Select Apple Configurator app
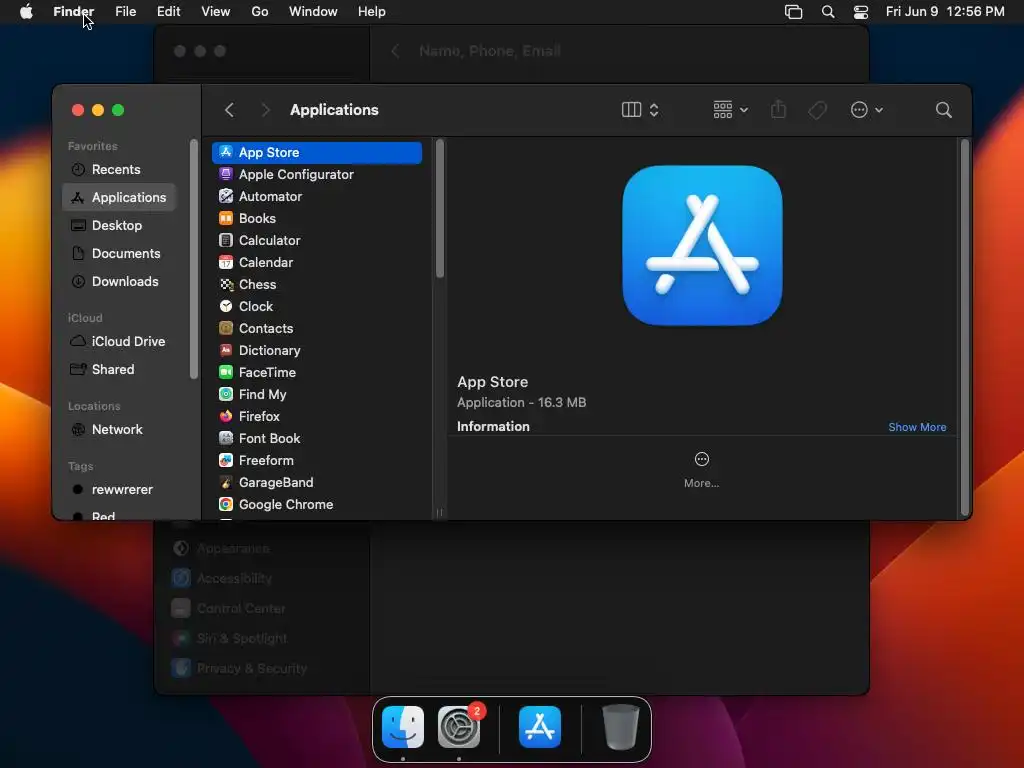Screen dimensions: 1024x768 317,174
